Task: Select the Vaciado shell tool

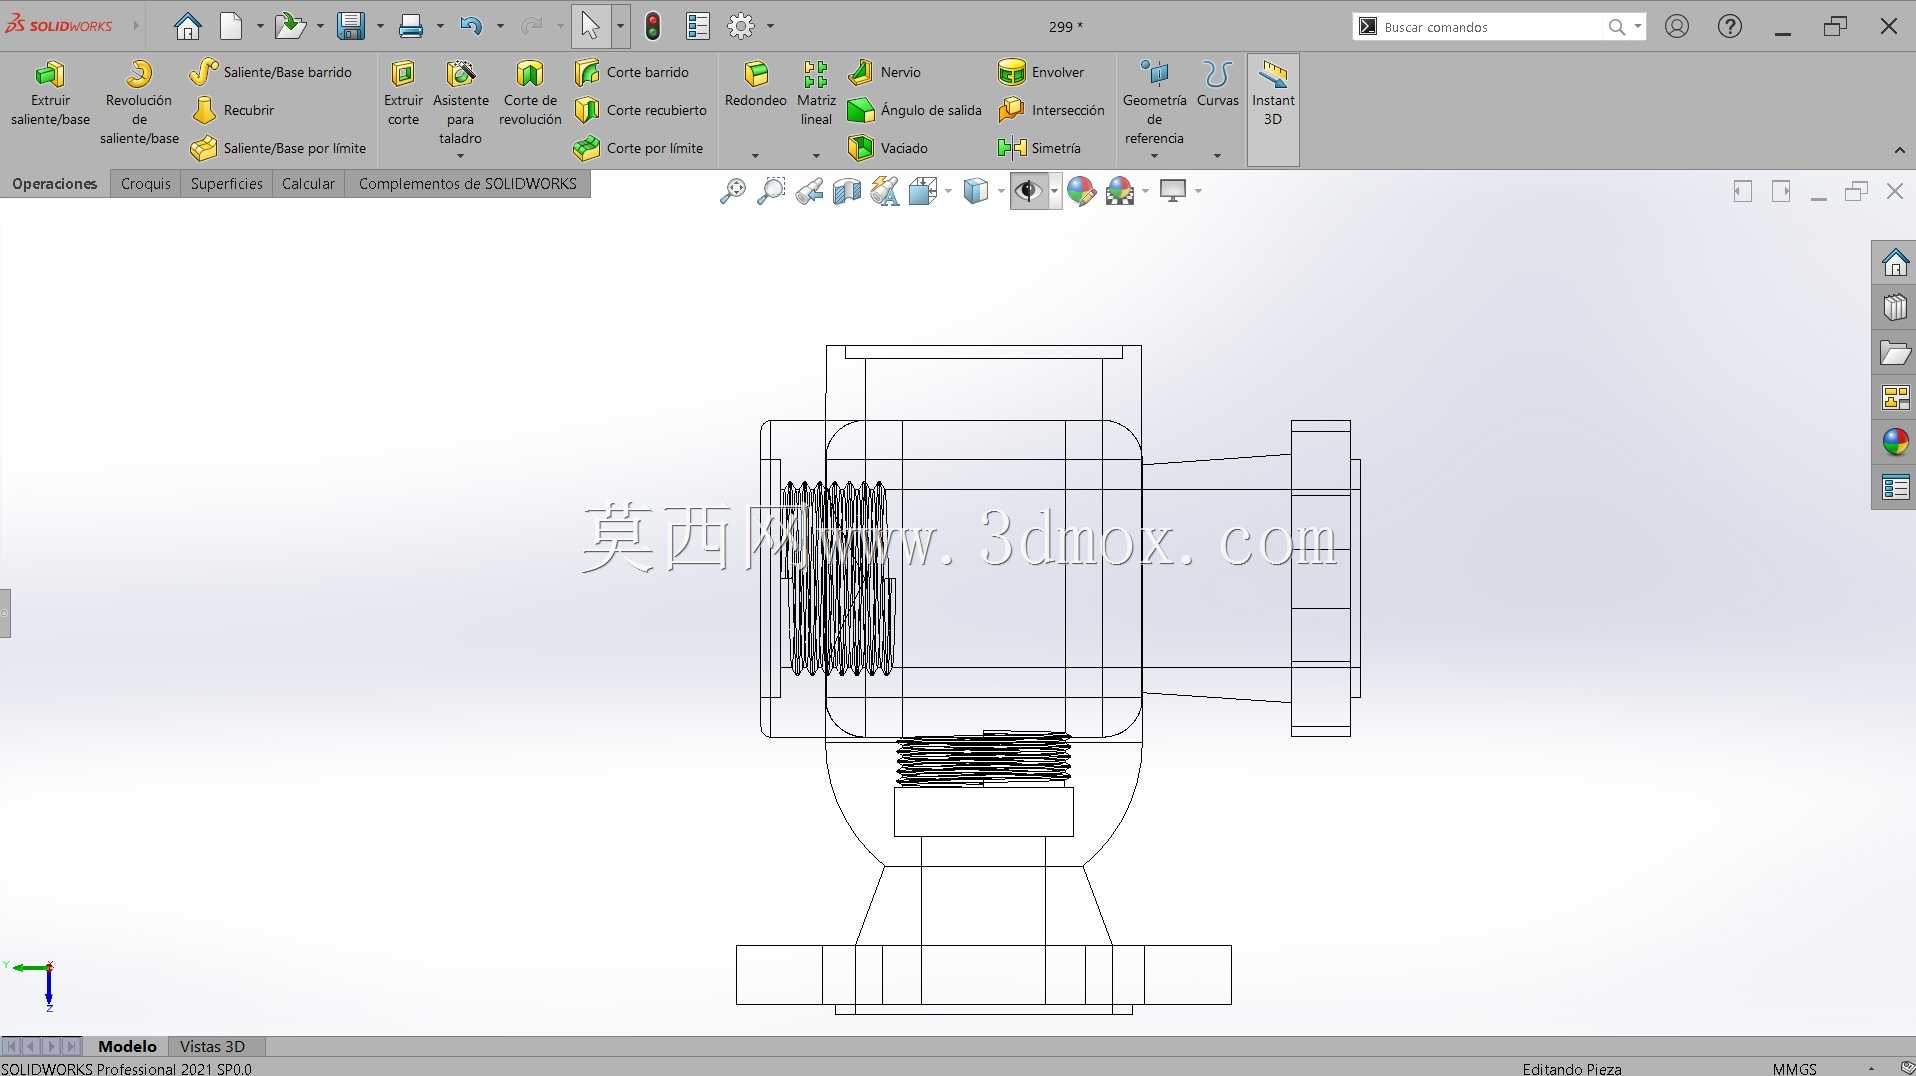Action: pos(888,148)
